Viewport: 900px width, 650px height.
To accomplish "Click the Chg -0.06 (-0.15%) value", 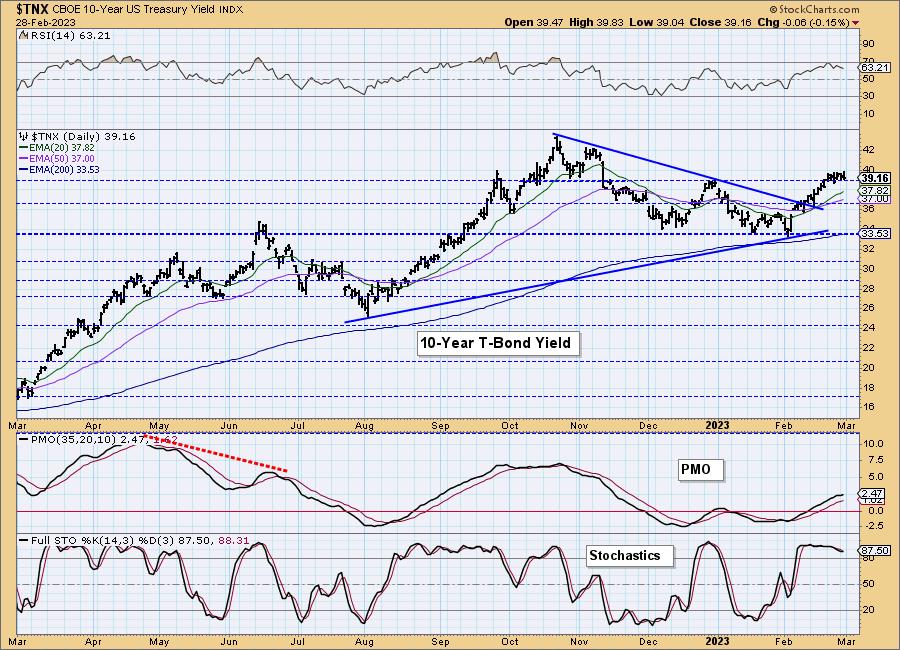I will pos(804,22).
